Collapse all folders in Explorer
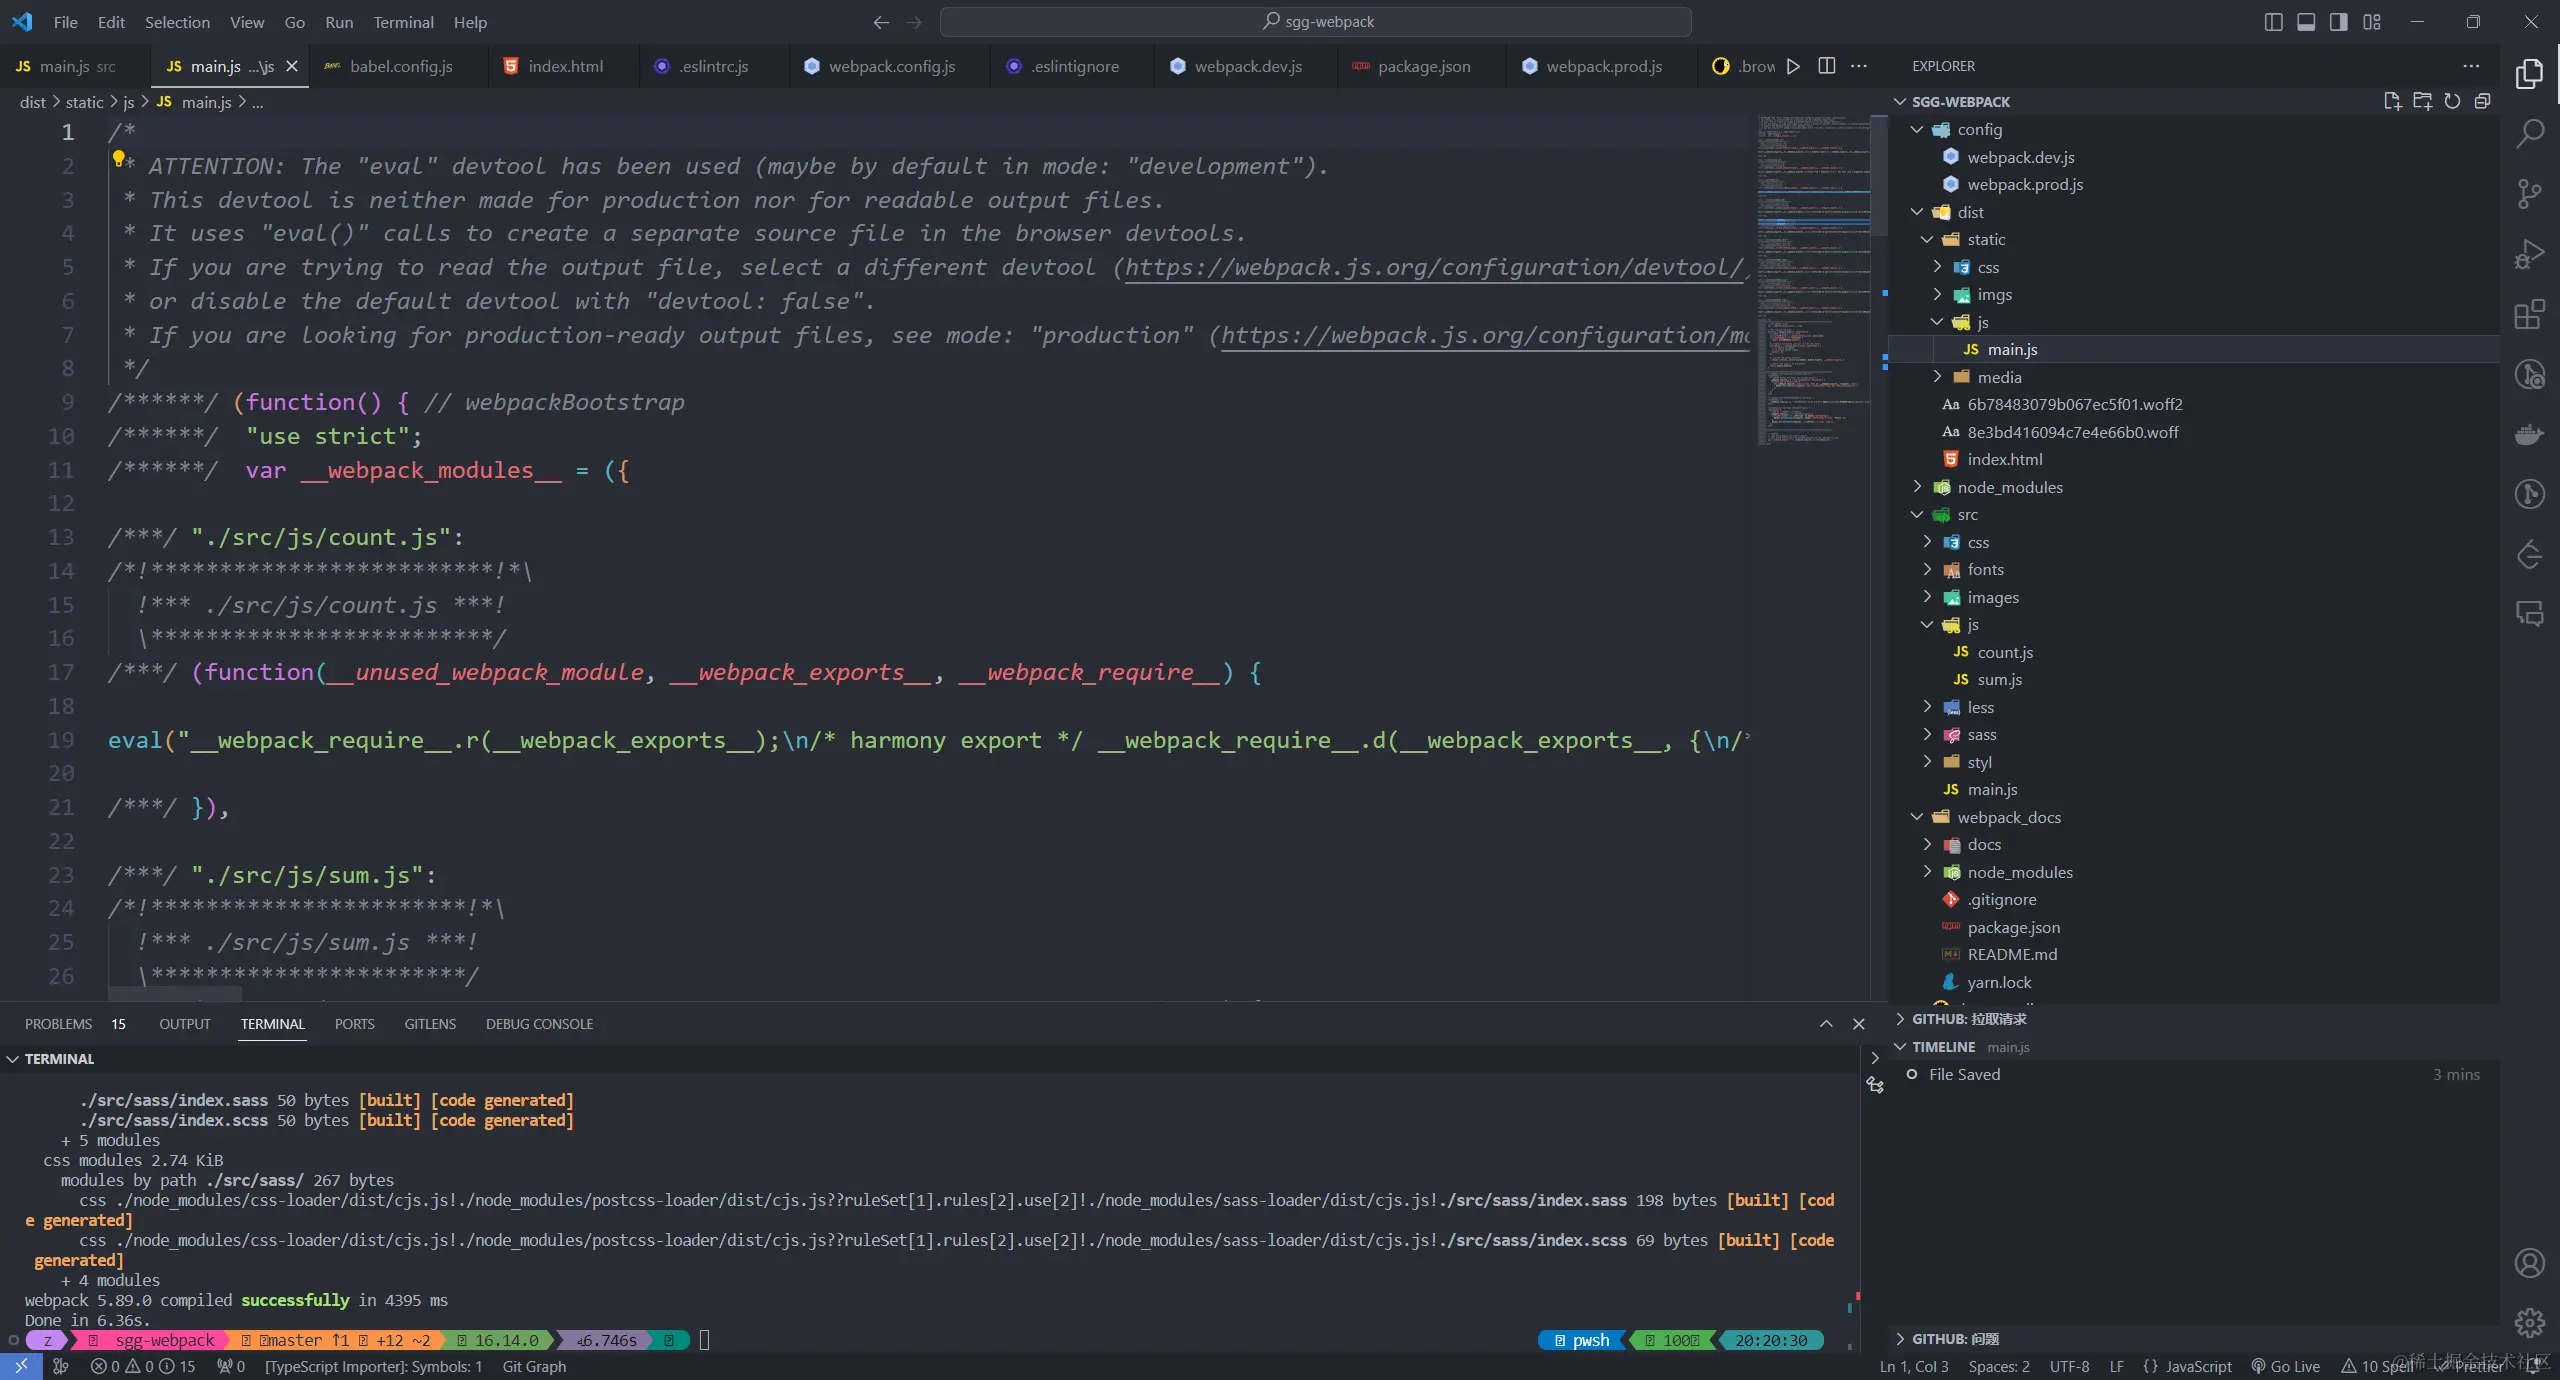The width and height of the screenshot is (2560, 1380). (x=2482, y=101)
